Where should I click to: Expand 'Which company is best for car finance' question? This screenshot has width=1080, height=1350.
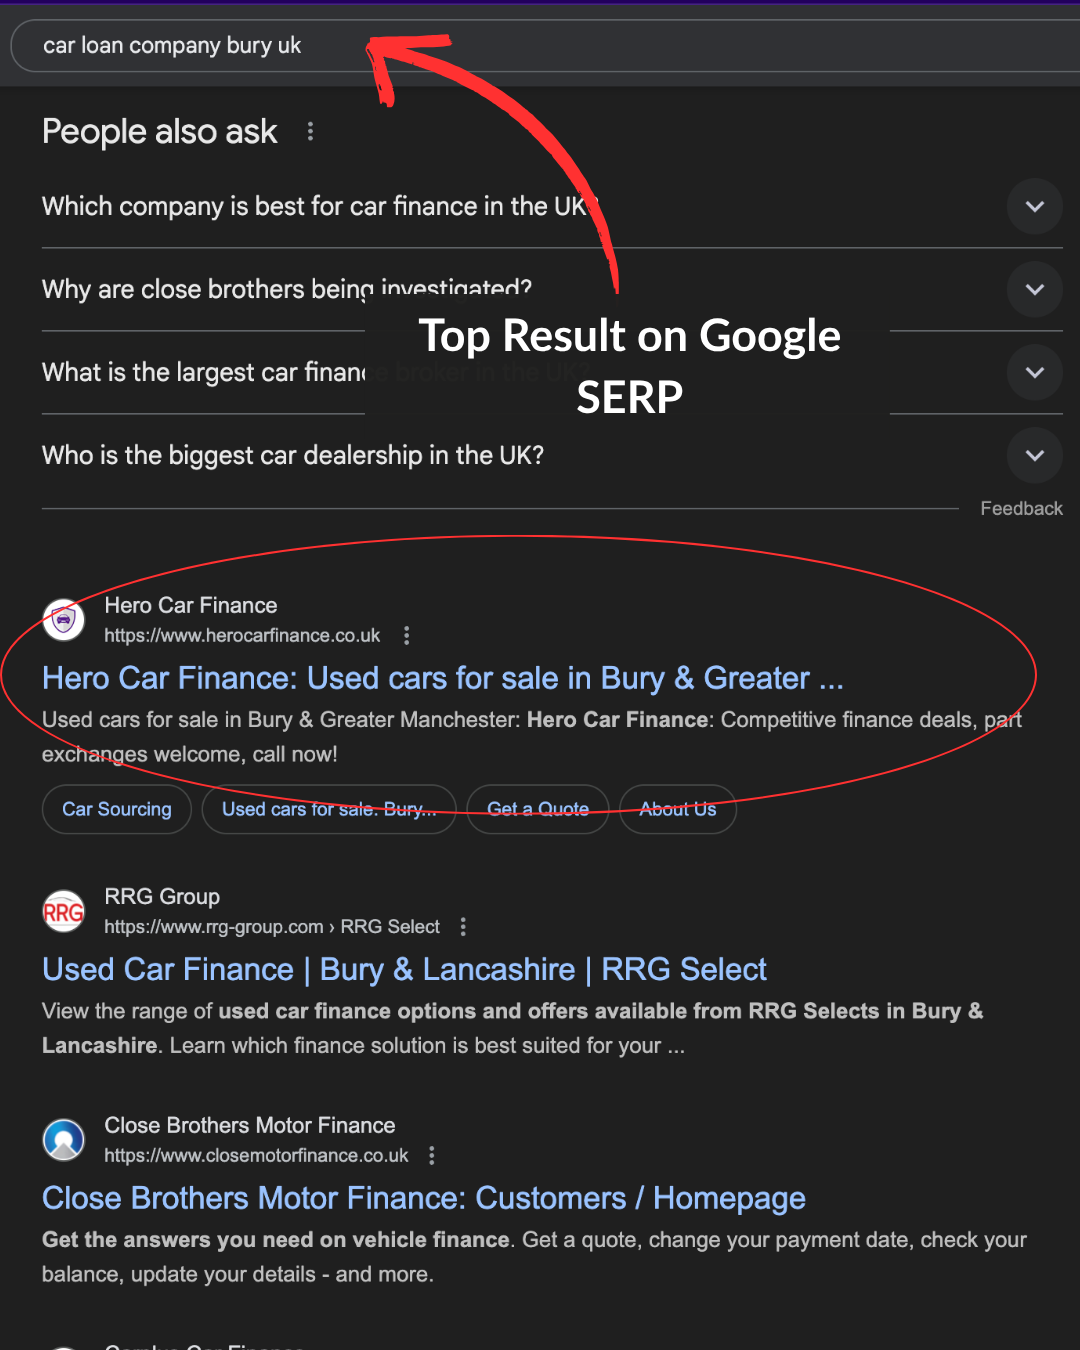(1034, 206)
